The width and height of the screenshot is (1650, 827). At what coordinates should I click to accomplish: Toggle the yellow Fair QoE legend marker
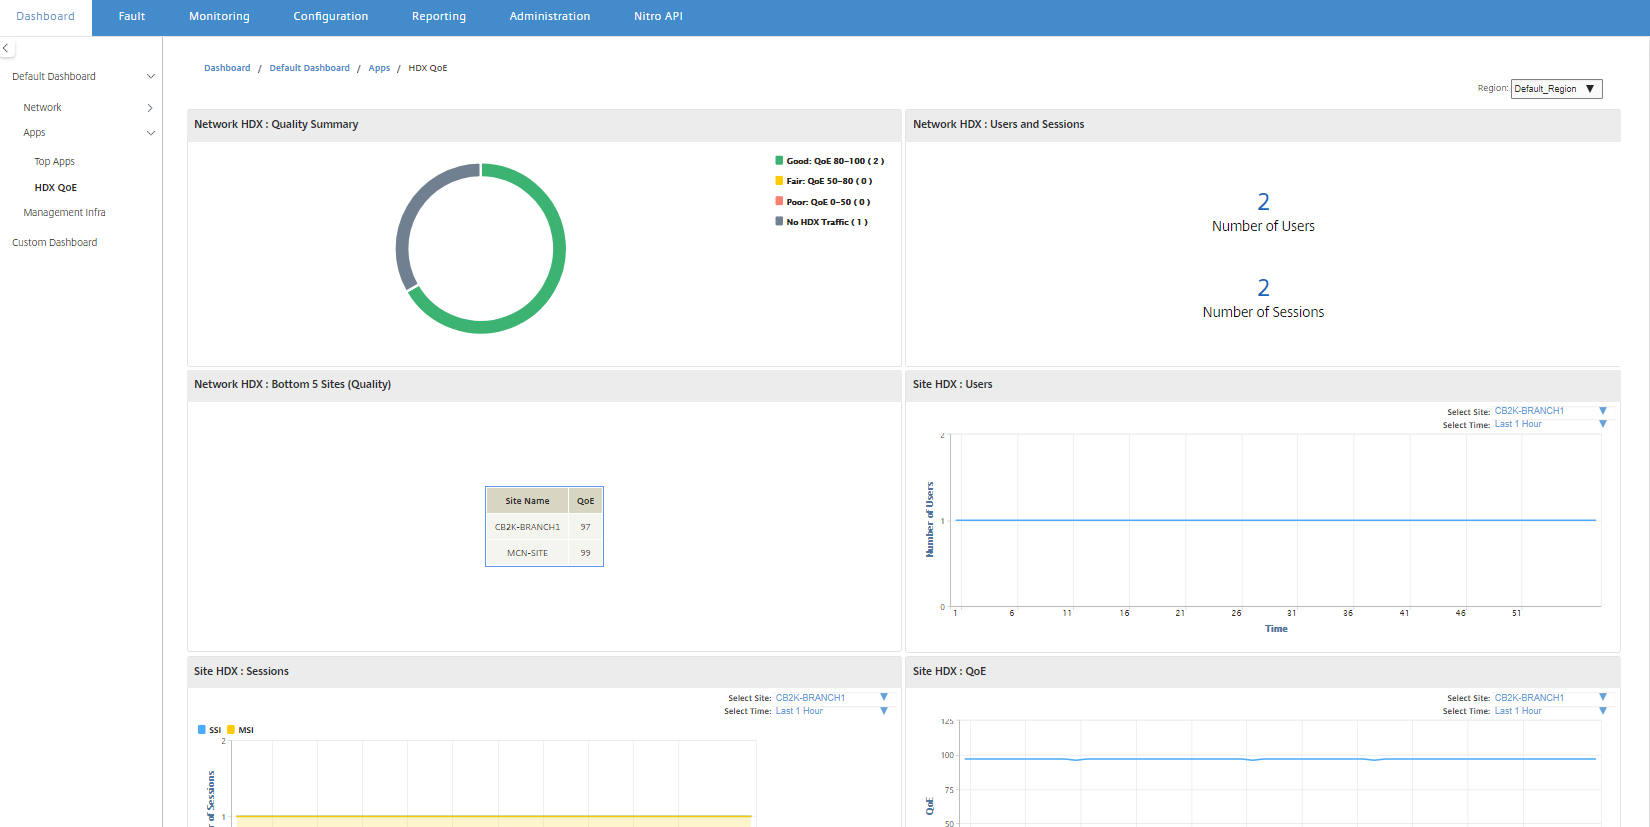click(x=779, y=181)
